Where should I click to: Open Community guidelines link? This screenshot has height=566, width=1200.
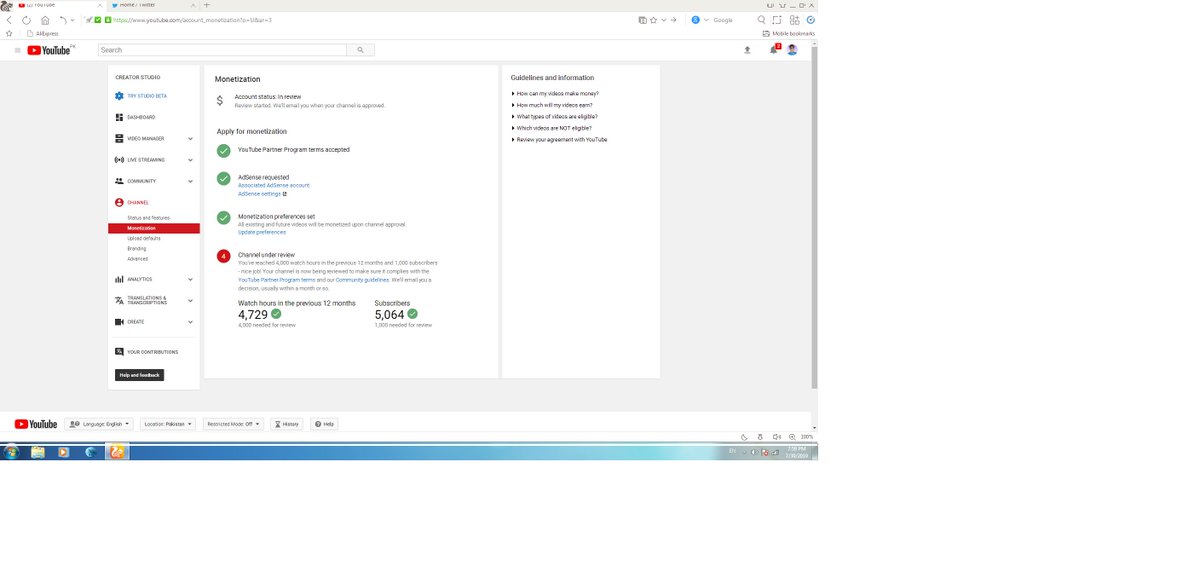click(362, 280)
